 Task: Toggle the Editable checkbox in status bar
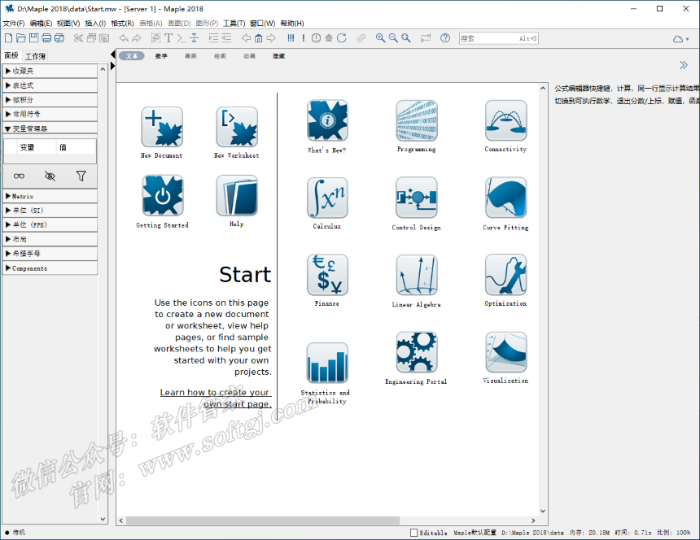[414, 532]
